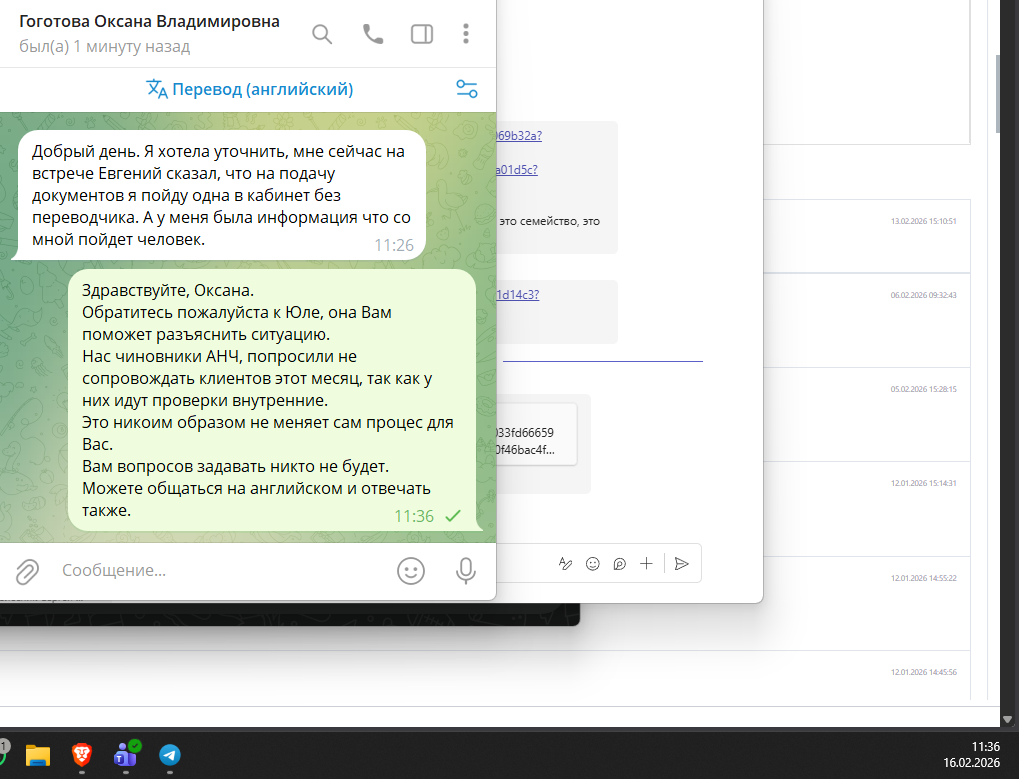
Task: Focus the Сообщение... message field
Action: coord(221,570)
